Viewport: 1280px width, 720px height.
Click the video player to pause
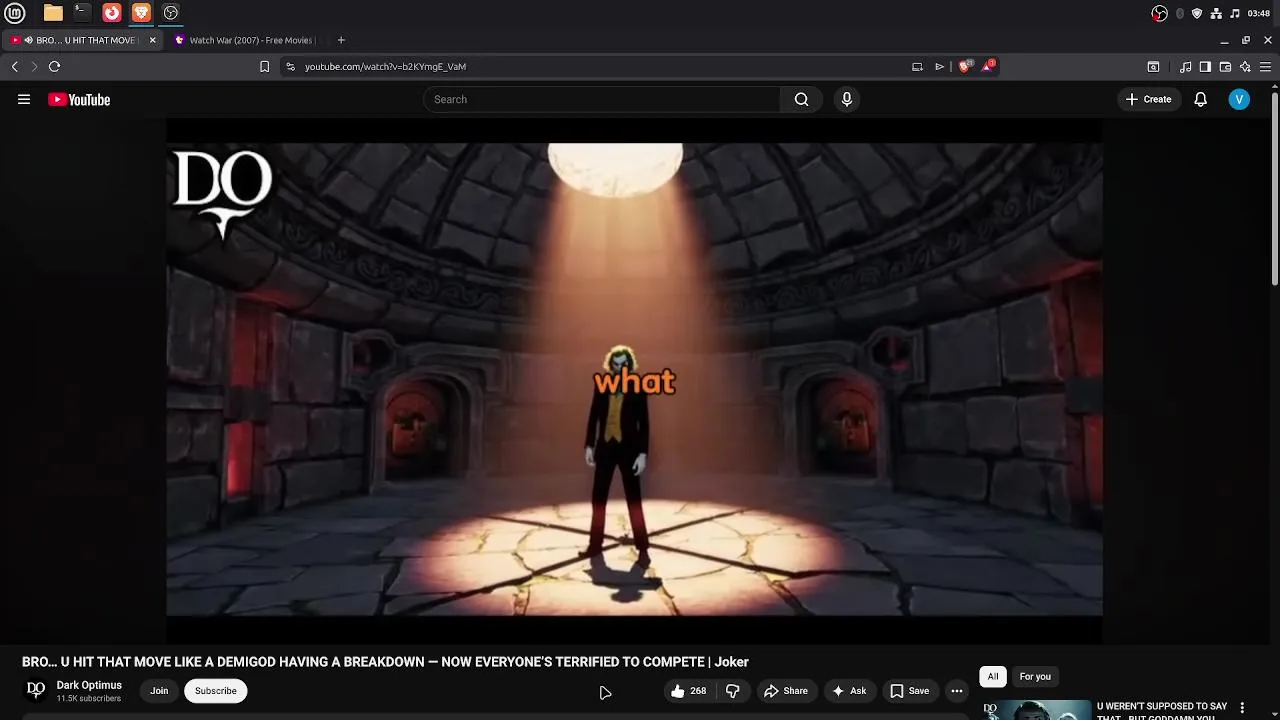(634, 379)
